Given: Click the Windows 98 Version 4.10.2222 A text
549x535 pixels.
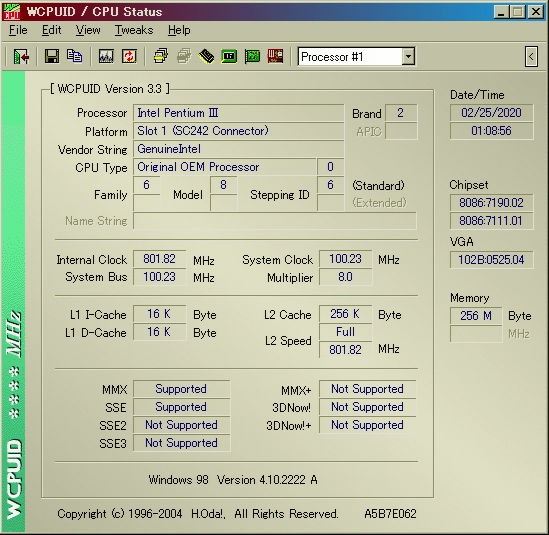Looking at the screenshot, I should 233,480.
